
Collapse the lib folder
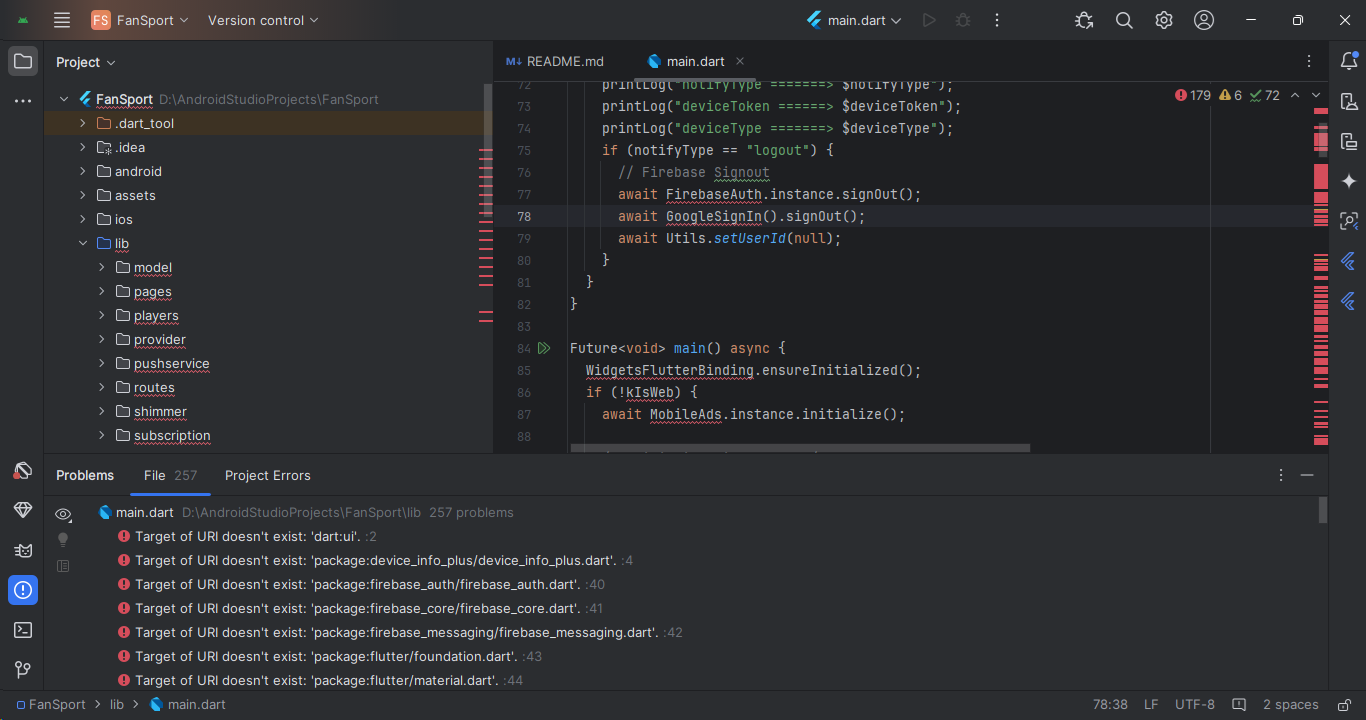point(83,243)
